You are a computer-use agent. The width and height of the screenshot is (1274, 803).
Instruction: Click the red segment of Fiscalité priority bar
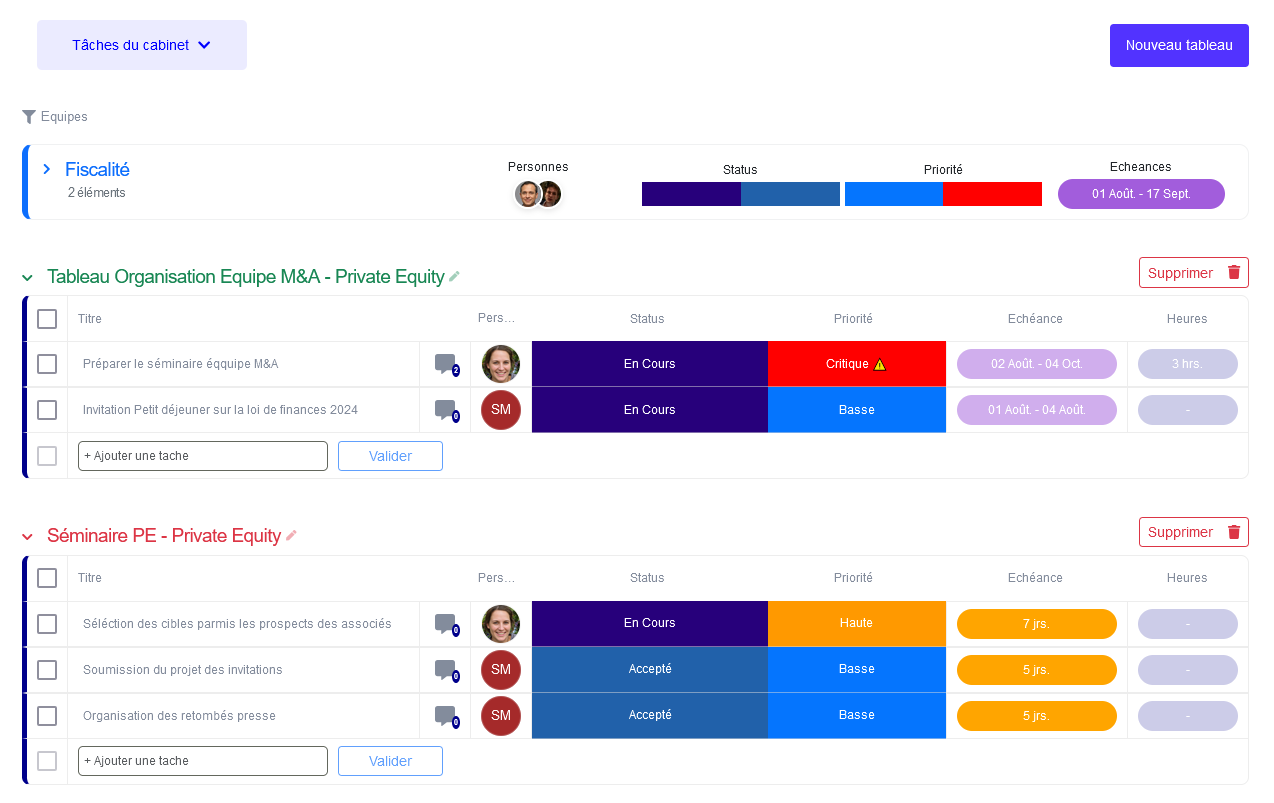point(993,194)
